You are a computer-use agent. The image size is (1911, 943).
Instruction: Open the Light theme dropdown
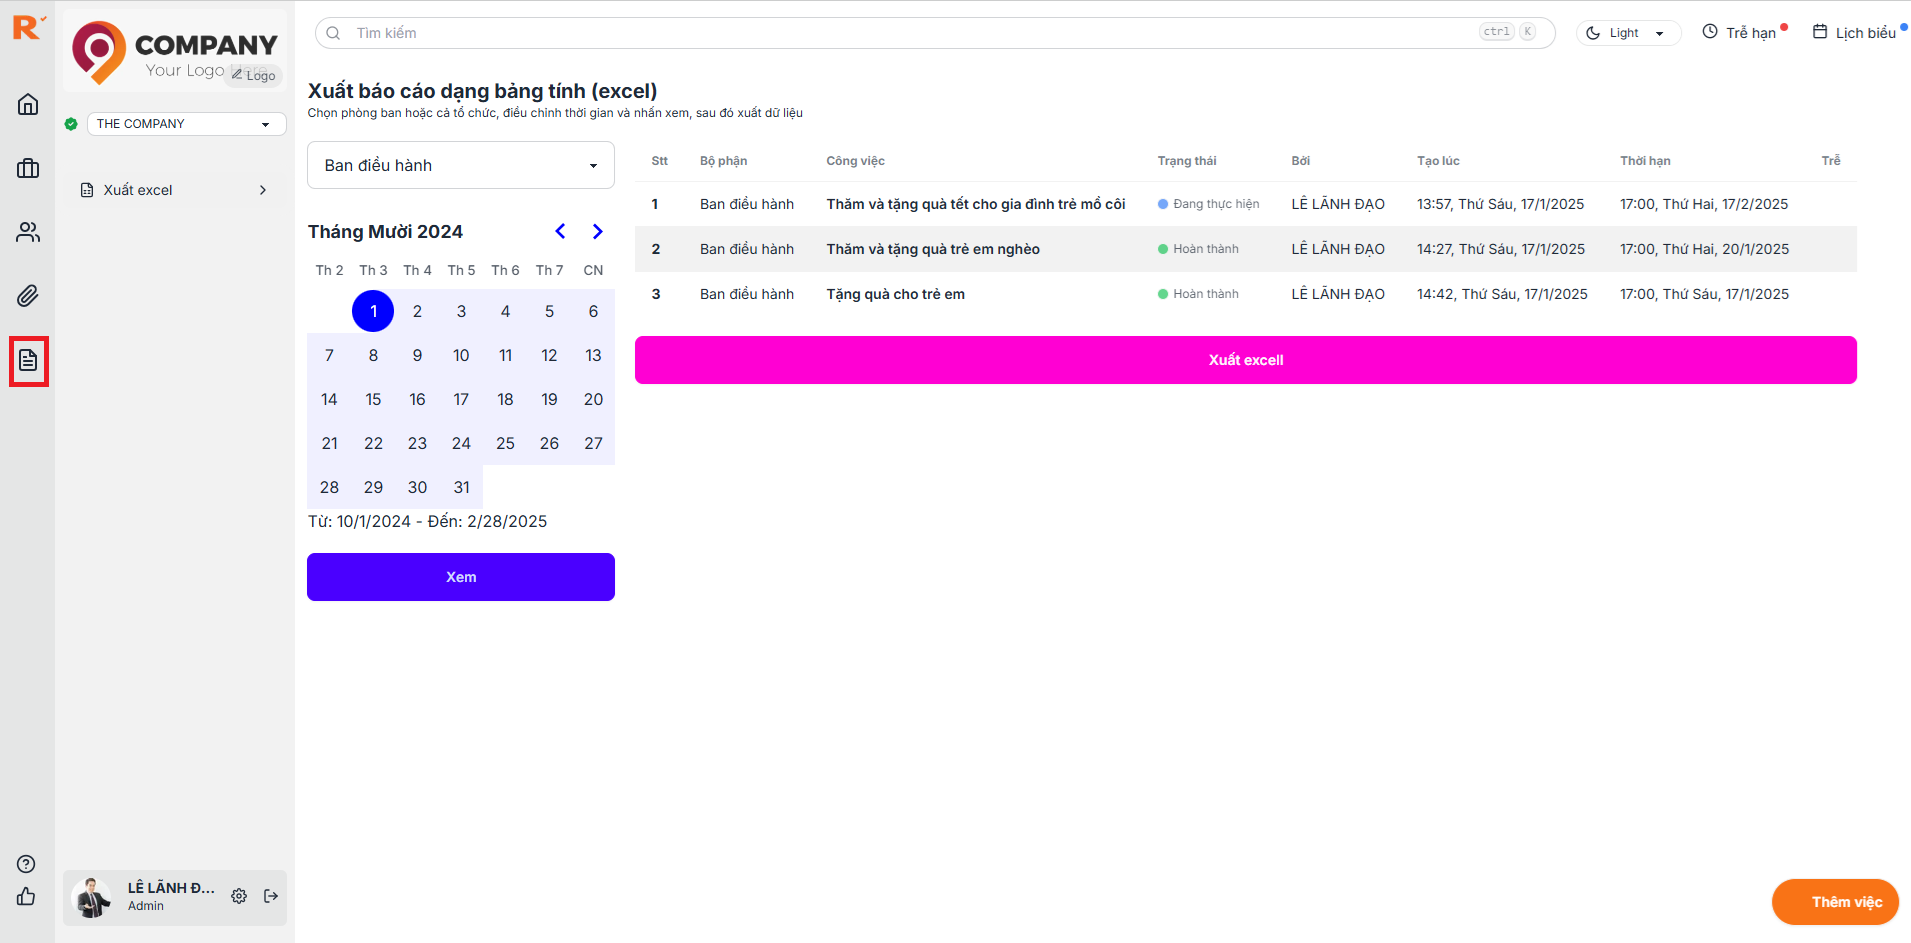pyautogui.click(x=1628, y=33)
